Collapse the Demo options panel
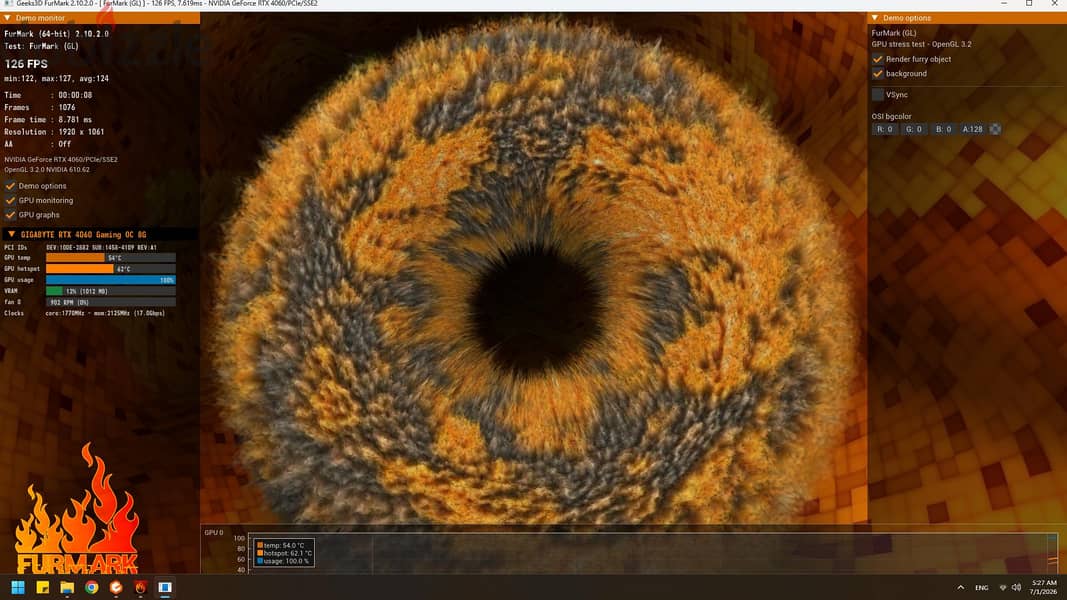Image resolution: width=1067 pixels, height=600 pixels. [x=875, y=18]
